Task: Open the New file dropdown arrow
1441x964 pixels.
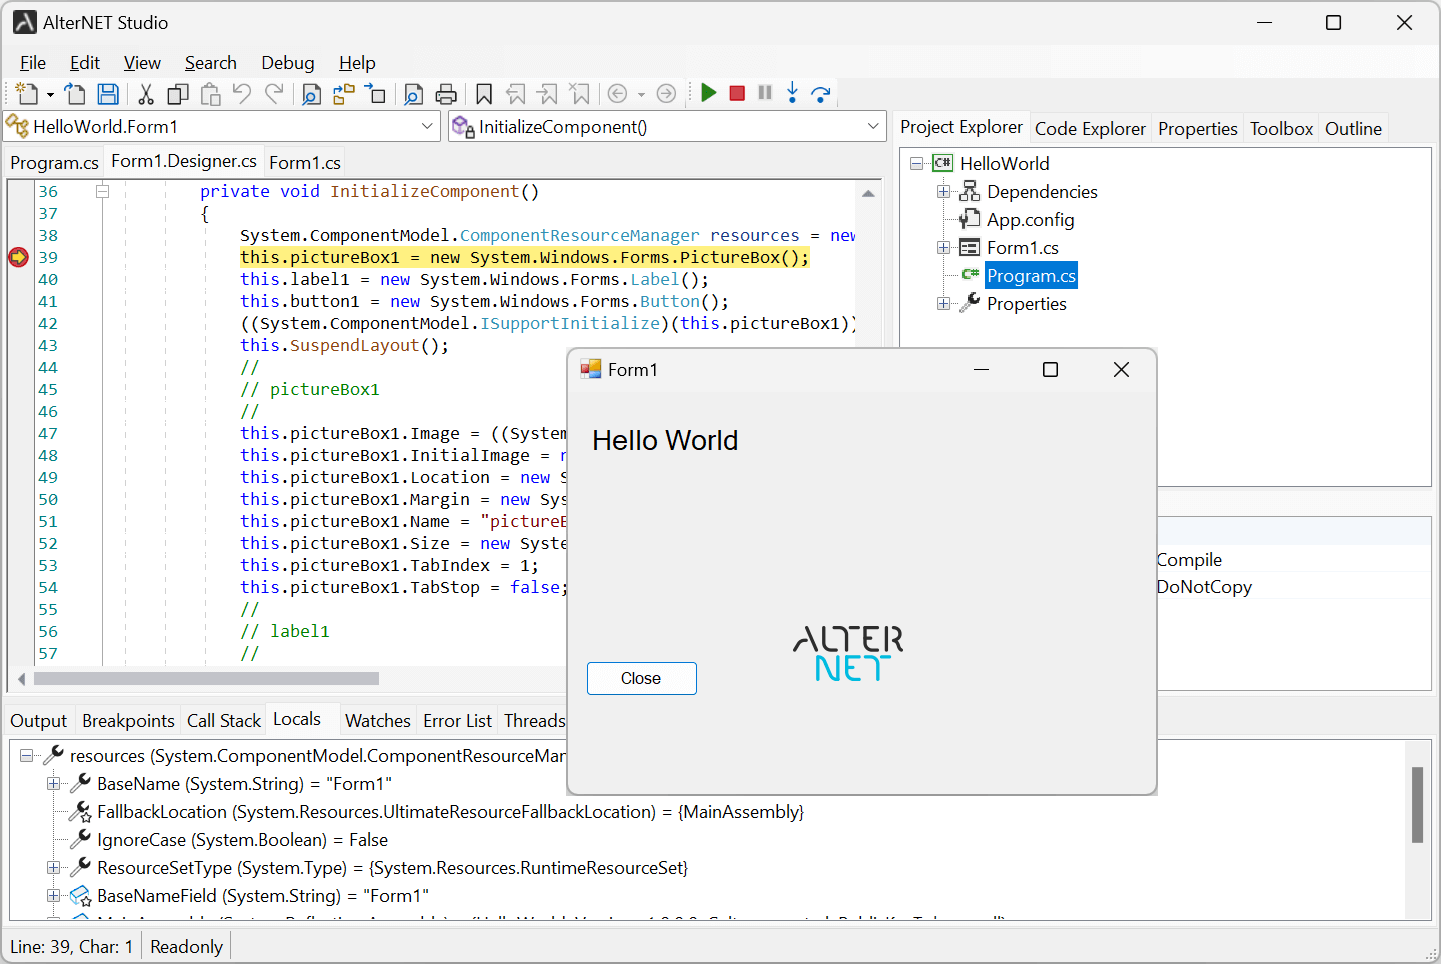Action: [x=50, y=95]
